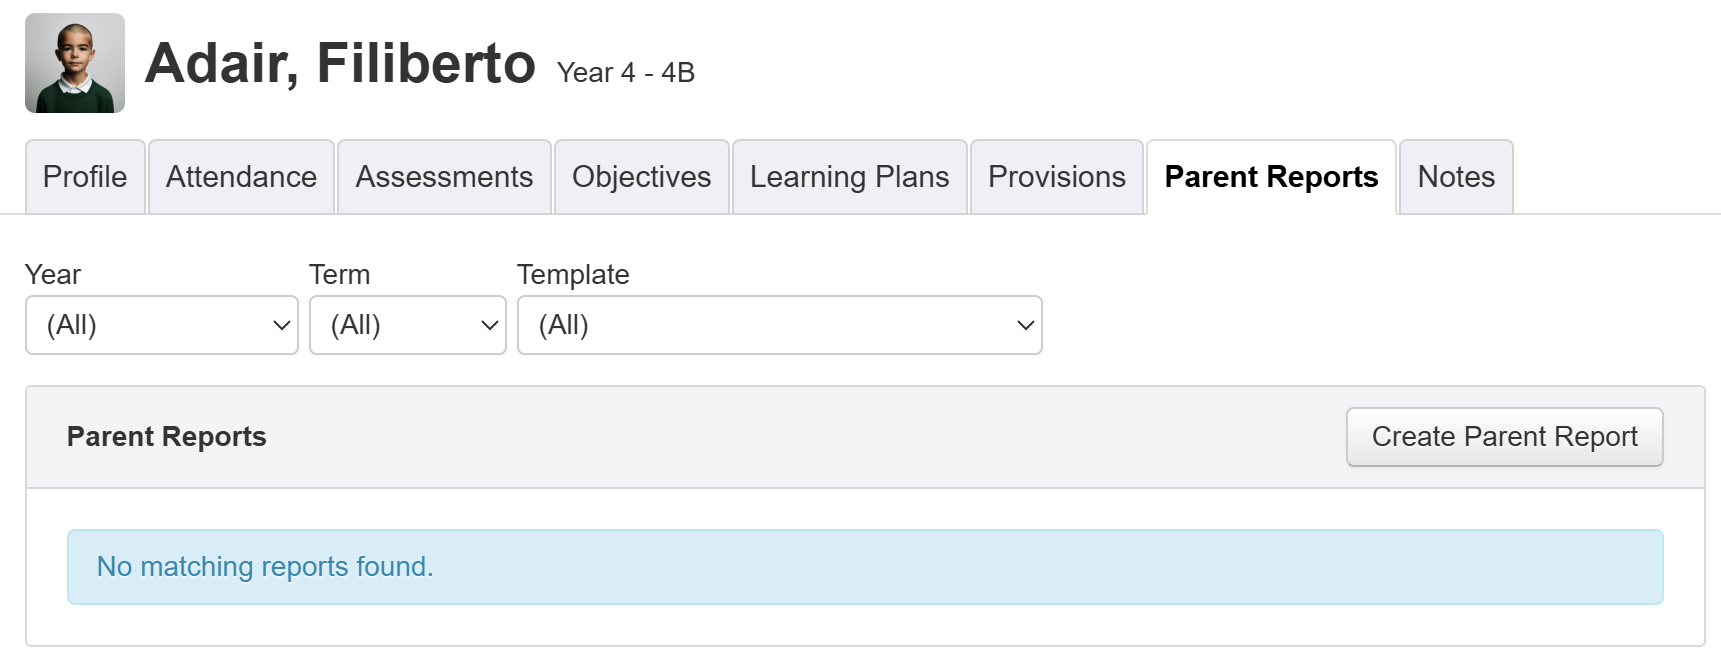1721x660 pixels.
Task: Click the Term dropdown chevron arrow
Action: tap(490, 325)
